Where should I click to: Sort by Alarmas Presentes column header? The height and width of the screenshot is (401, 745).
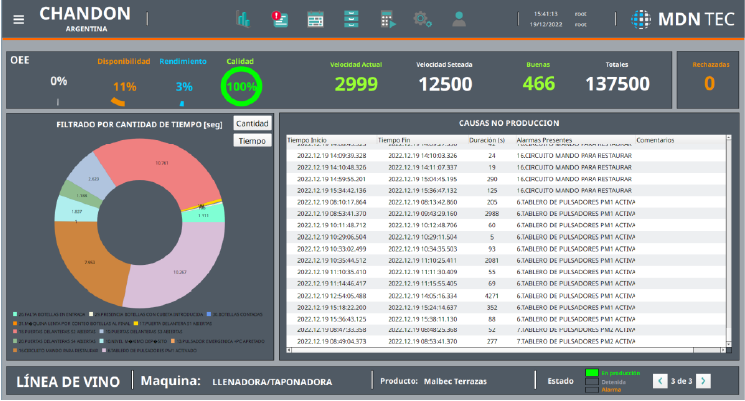[x=575, y=140]
